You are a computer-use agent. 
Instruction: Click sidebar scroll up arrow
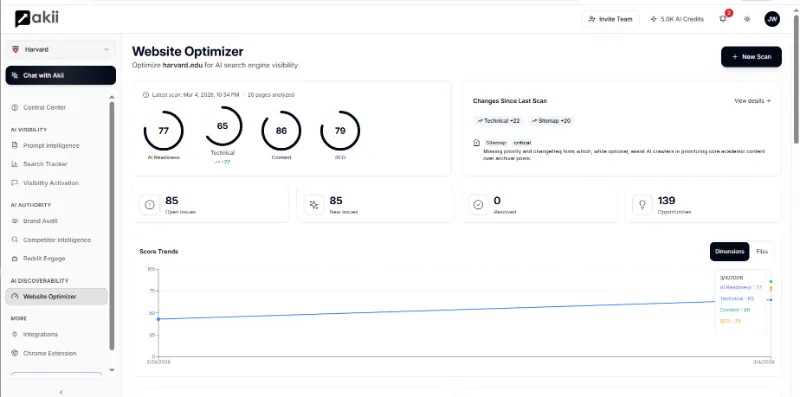[x=112, y=97]
